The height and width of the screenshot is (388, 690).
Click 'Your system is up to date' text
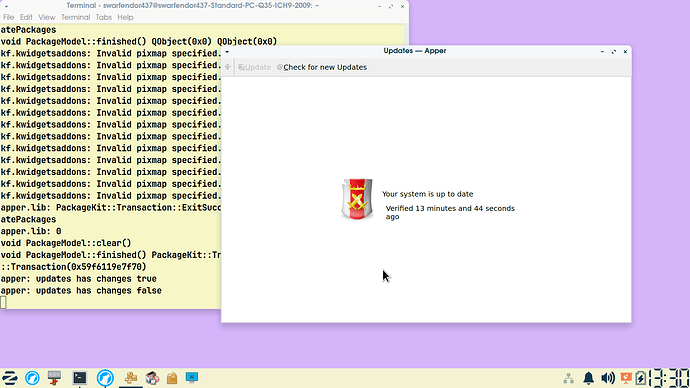427,194
